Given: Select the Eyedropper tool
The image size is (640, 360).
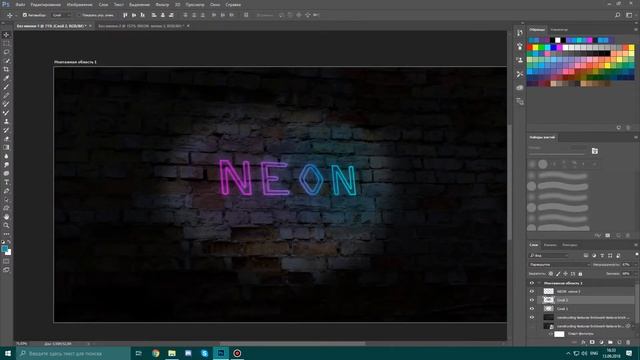Looking at the screenshot, I should click(6, 78).
